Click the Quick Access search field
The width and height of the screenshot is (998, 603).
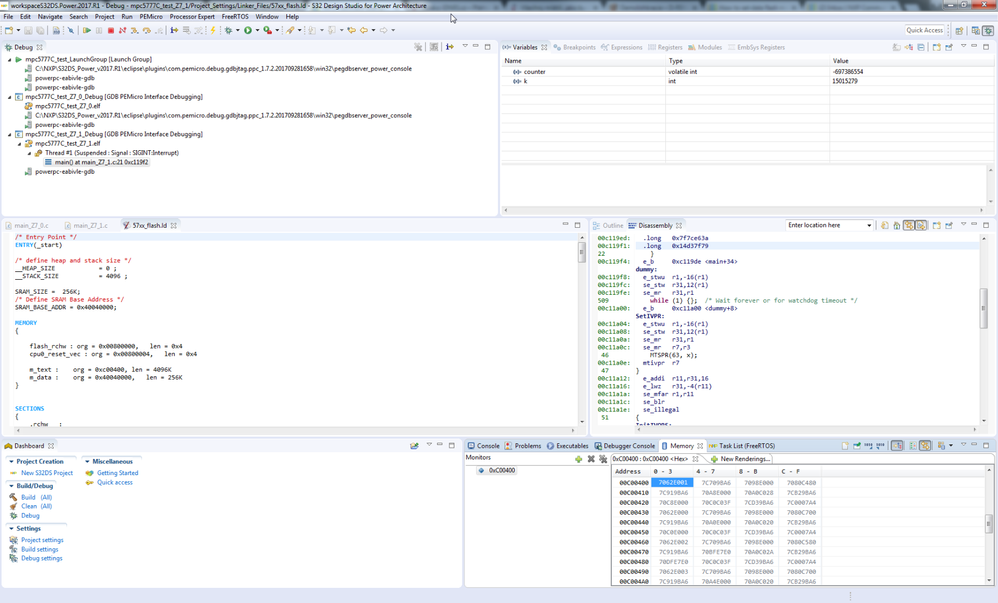(925, 31)
